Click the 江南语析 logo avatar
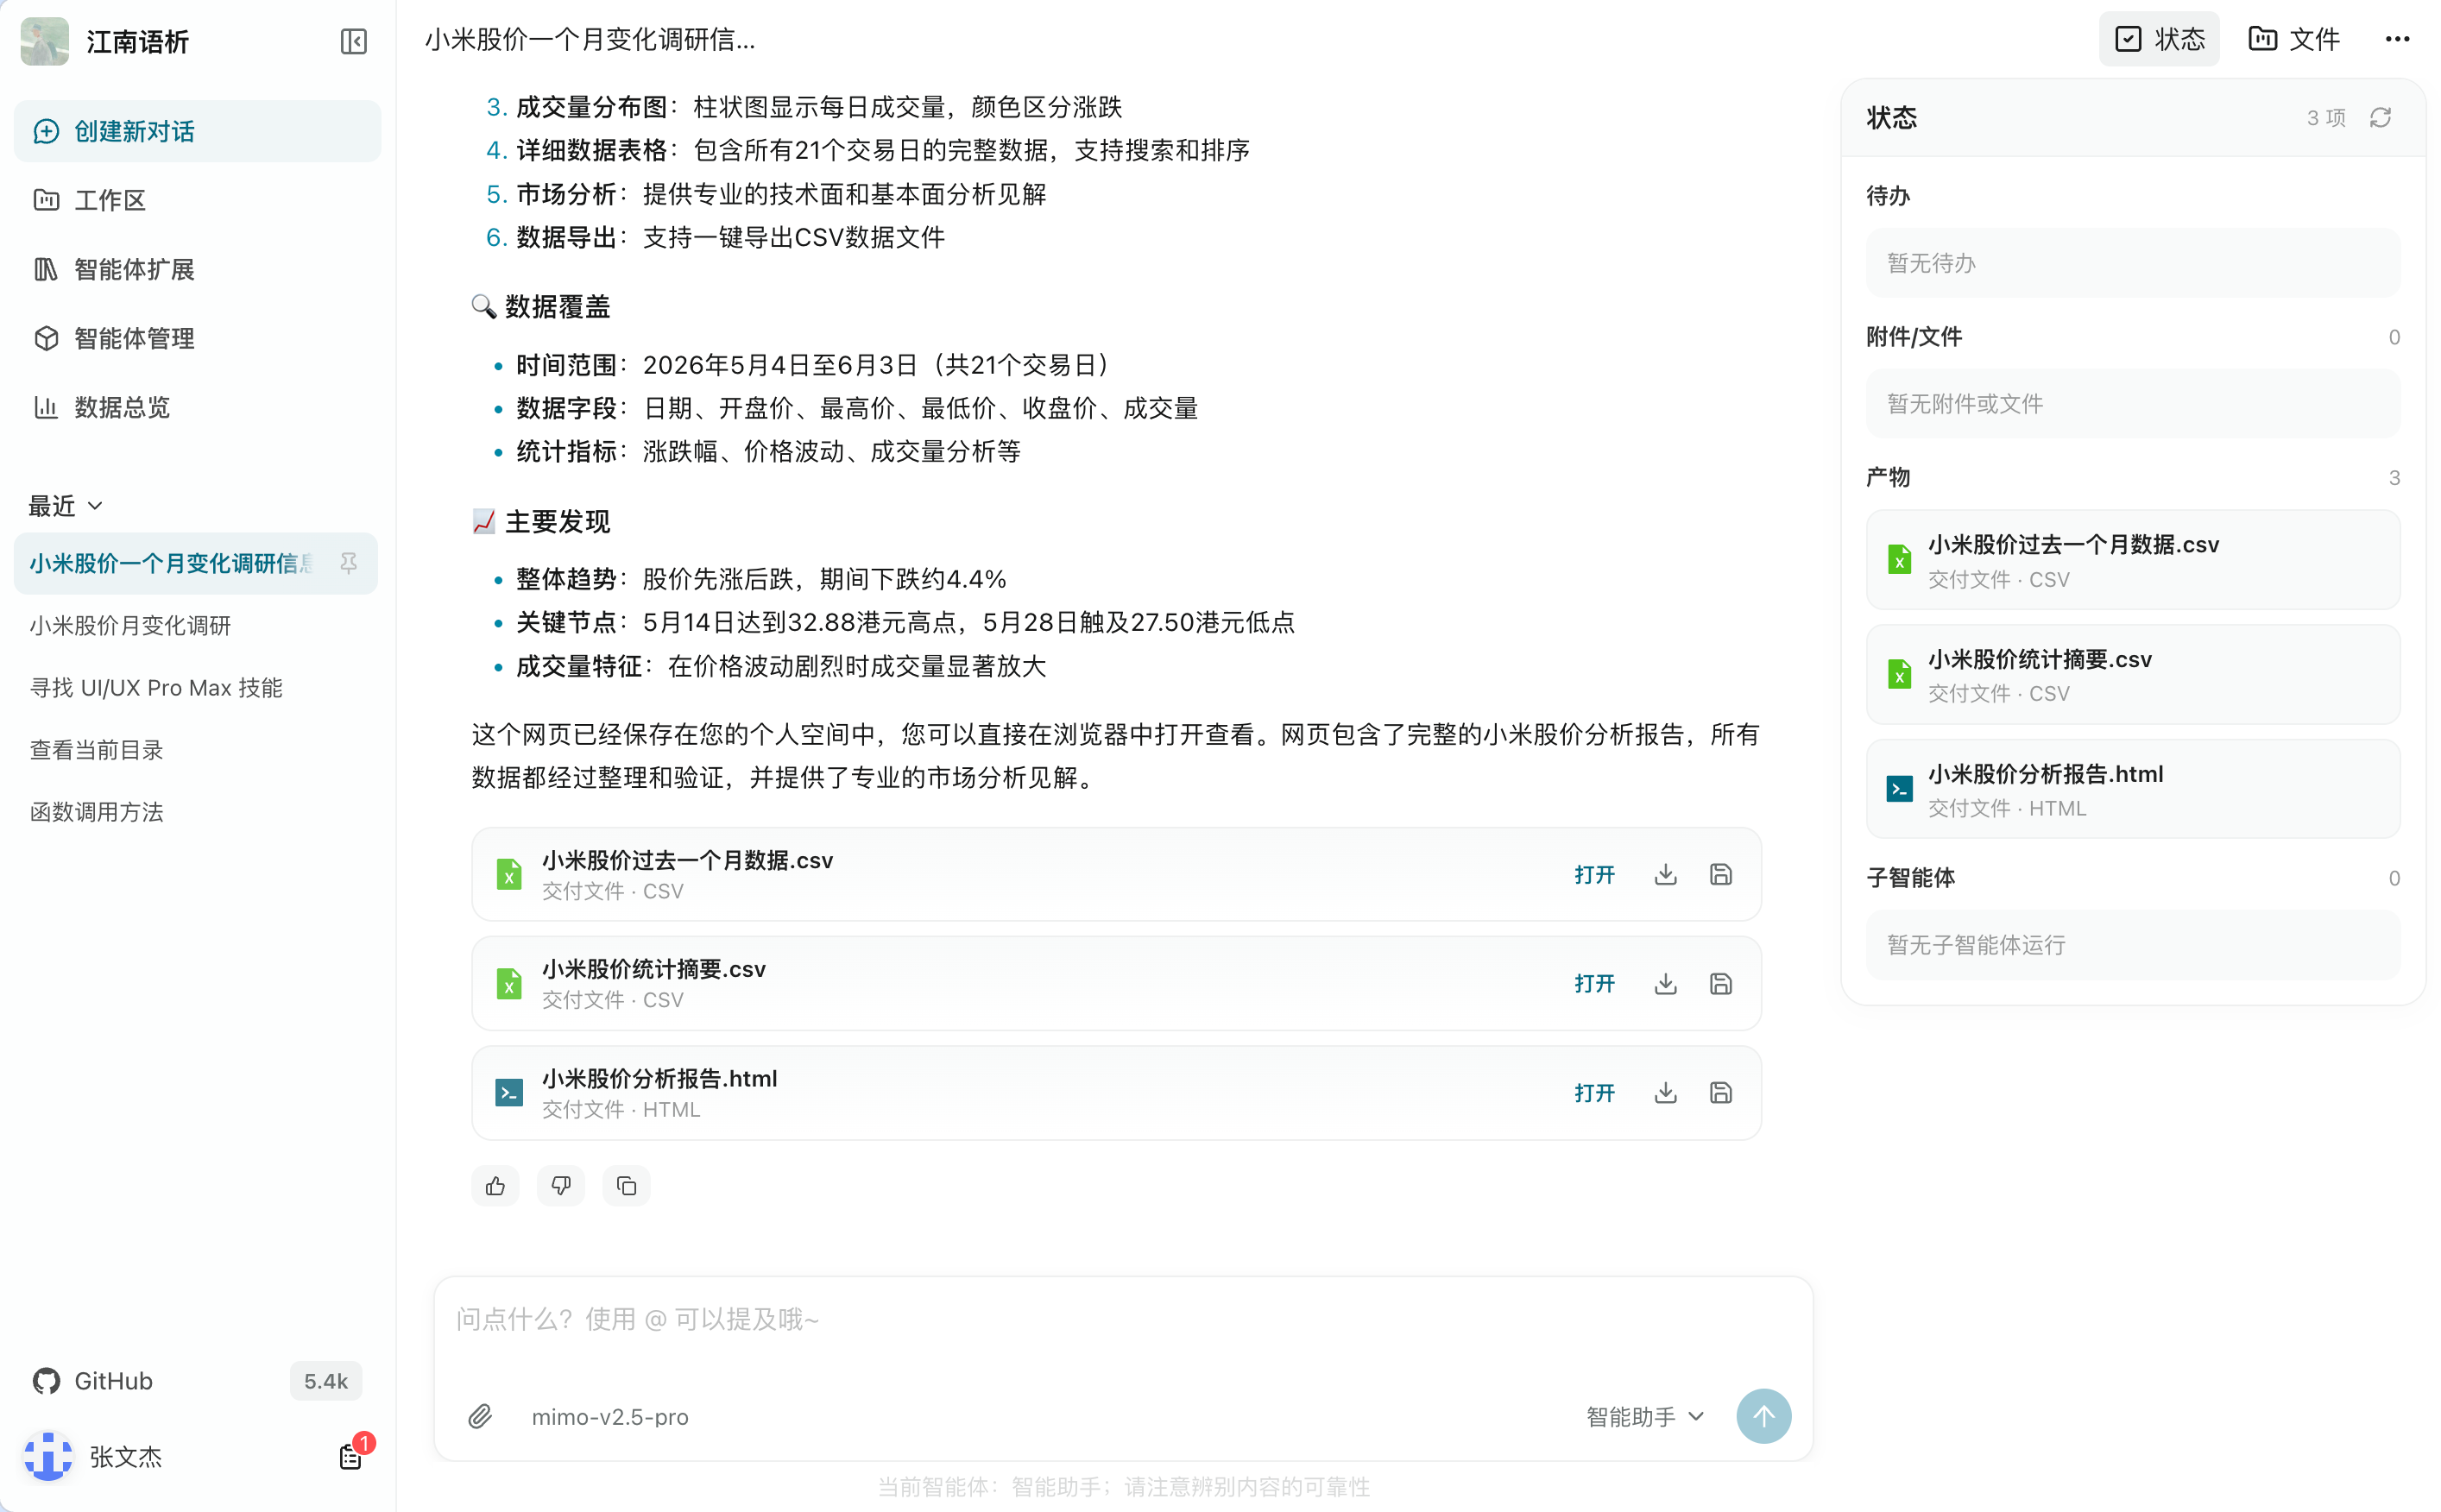This screenshot has width=2441, height=1512. click(x=45, y=41)
